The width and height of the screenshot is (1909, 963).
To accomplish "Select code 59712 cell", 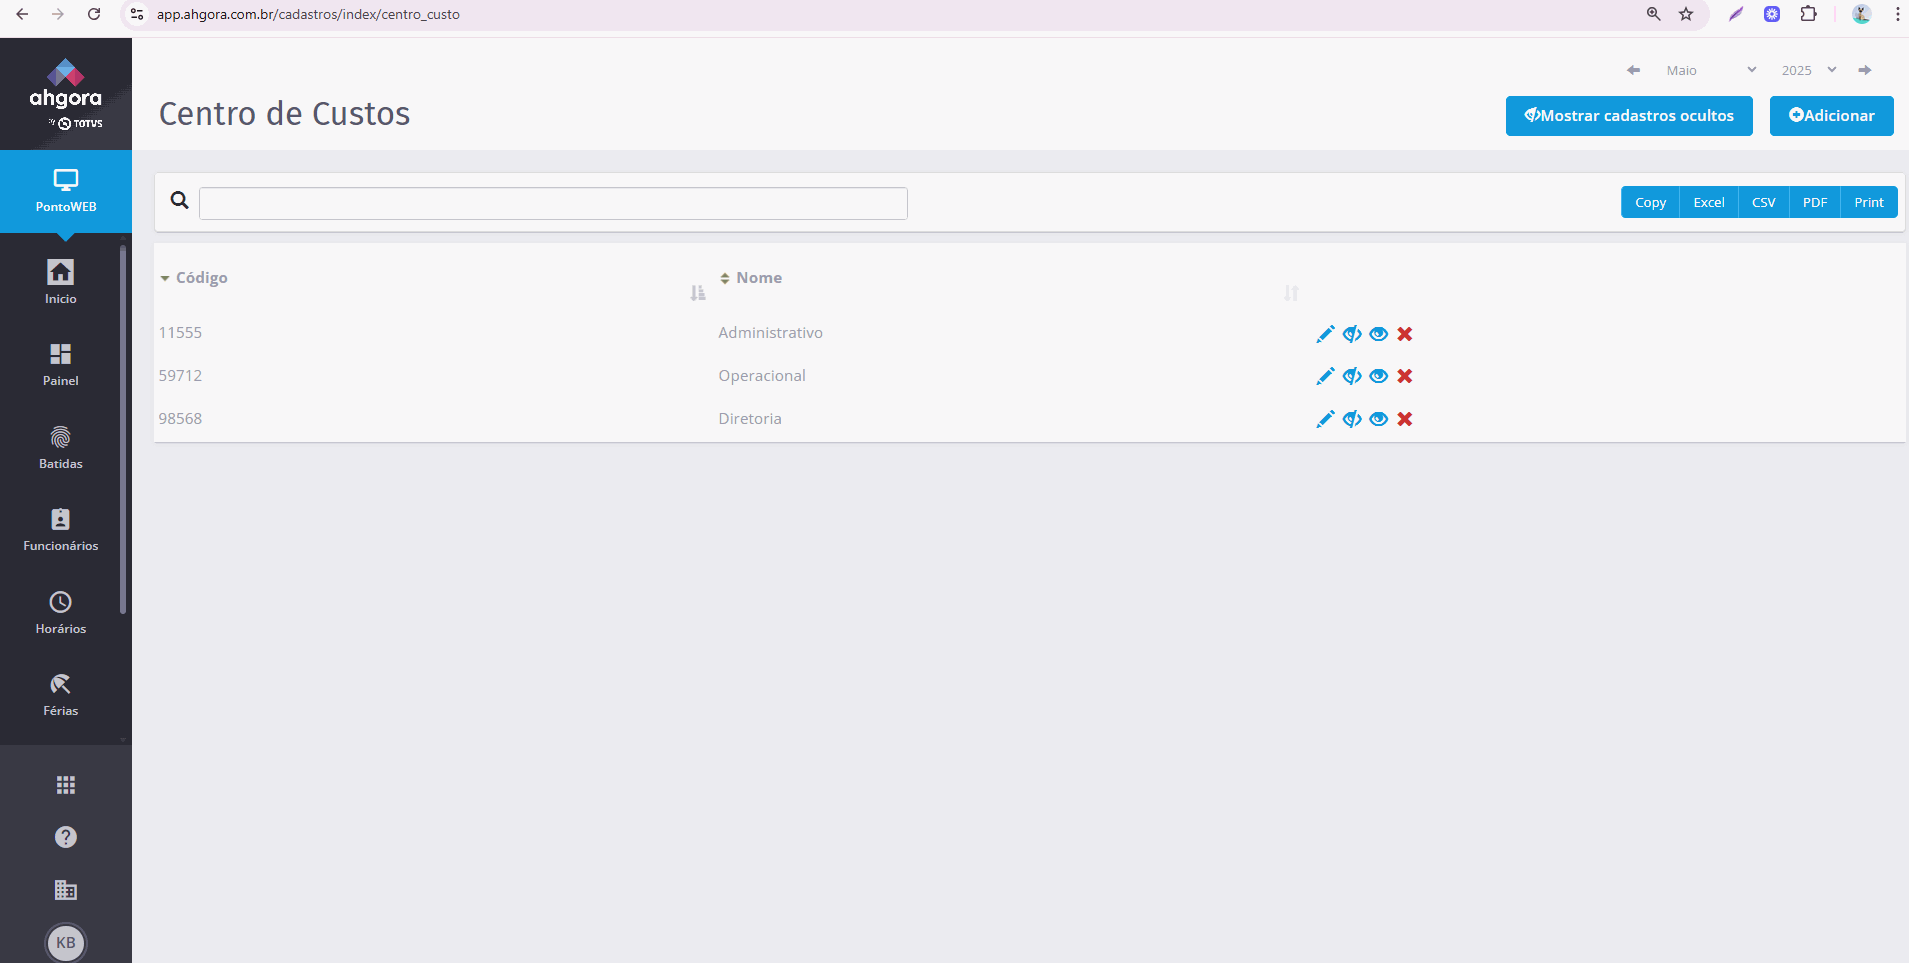I will [x=180, y=376].
